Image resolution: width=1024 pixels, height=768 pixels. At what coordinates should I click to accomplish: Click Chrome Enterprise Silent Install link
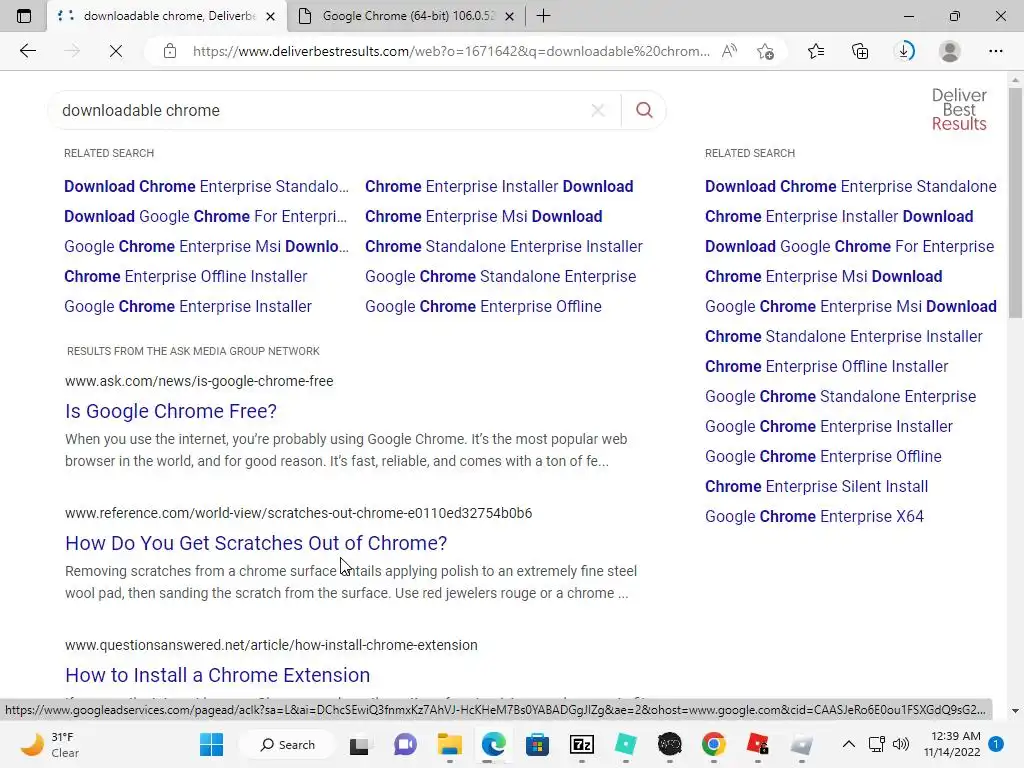pos(816,487)
